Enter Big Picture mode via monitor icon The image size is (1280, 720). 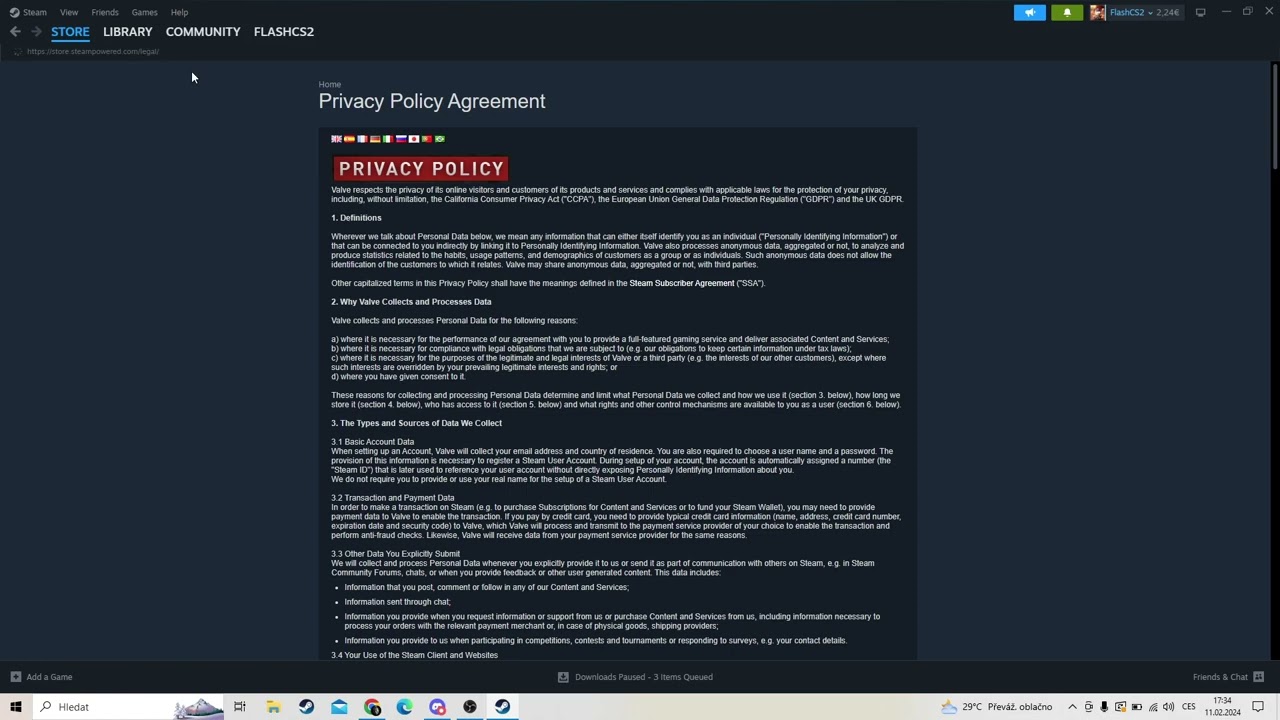click(x=1200, y=12)
